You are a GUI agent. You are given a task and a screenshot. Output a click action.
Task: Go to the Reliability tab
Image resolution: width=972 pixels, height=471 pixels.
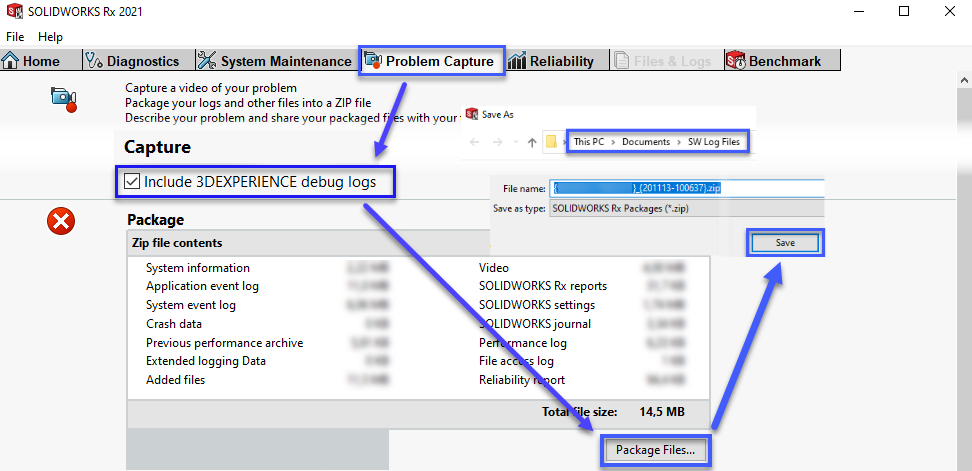557,61
